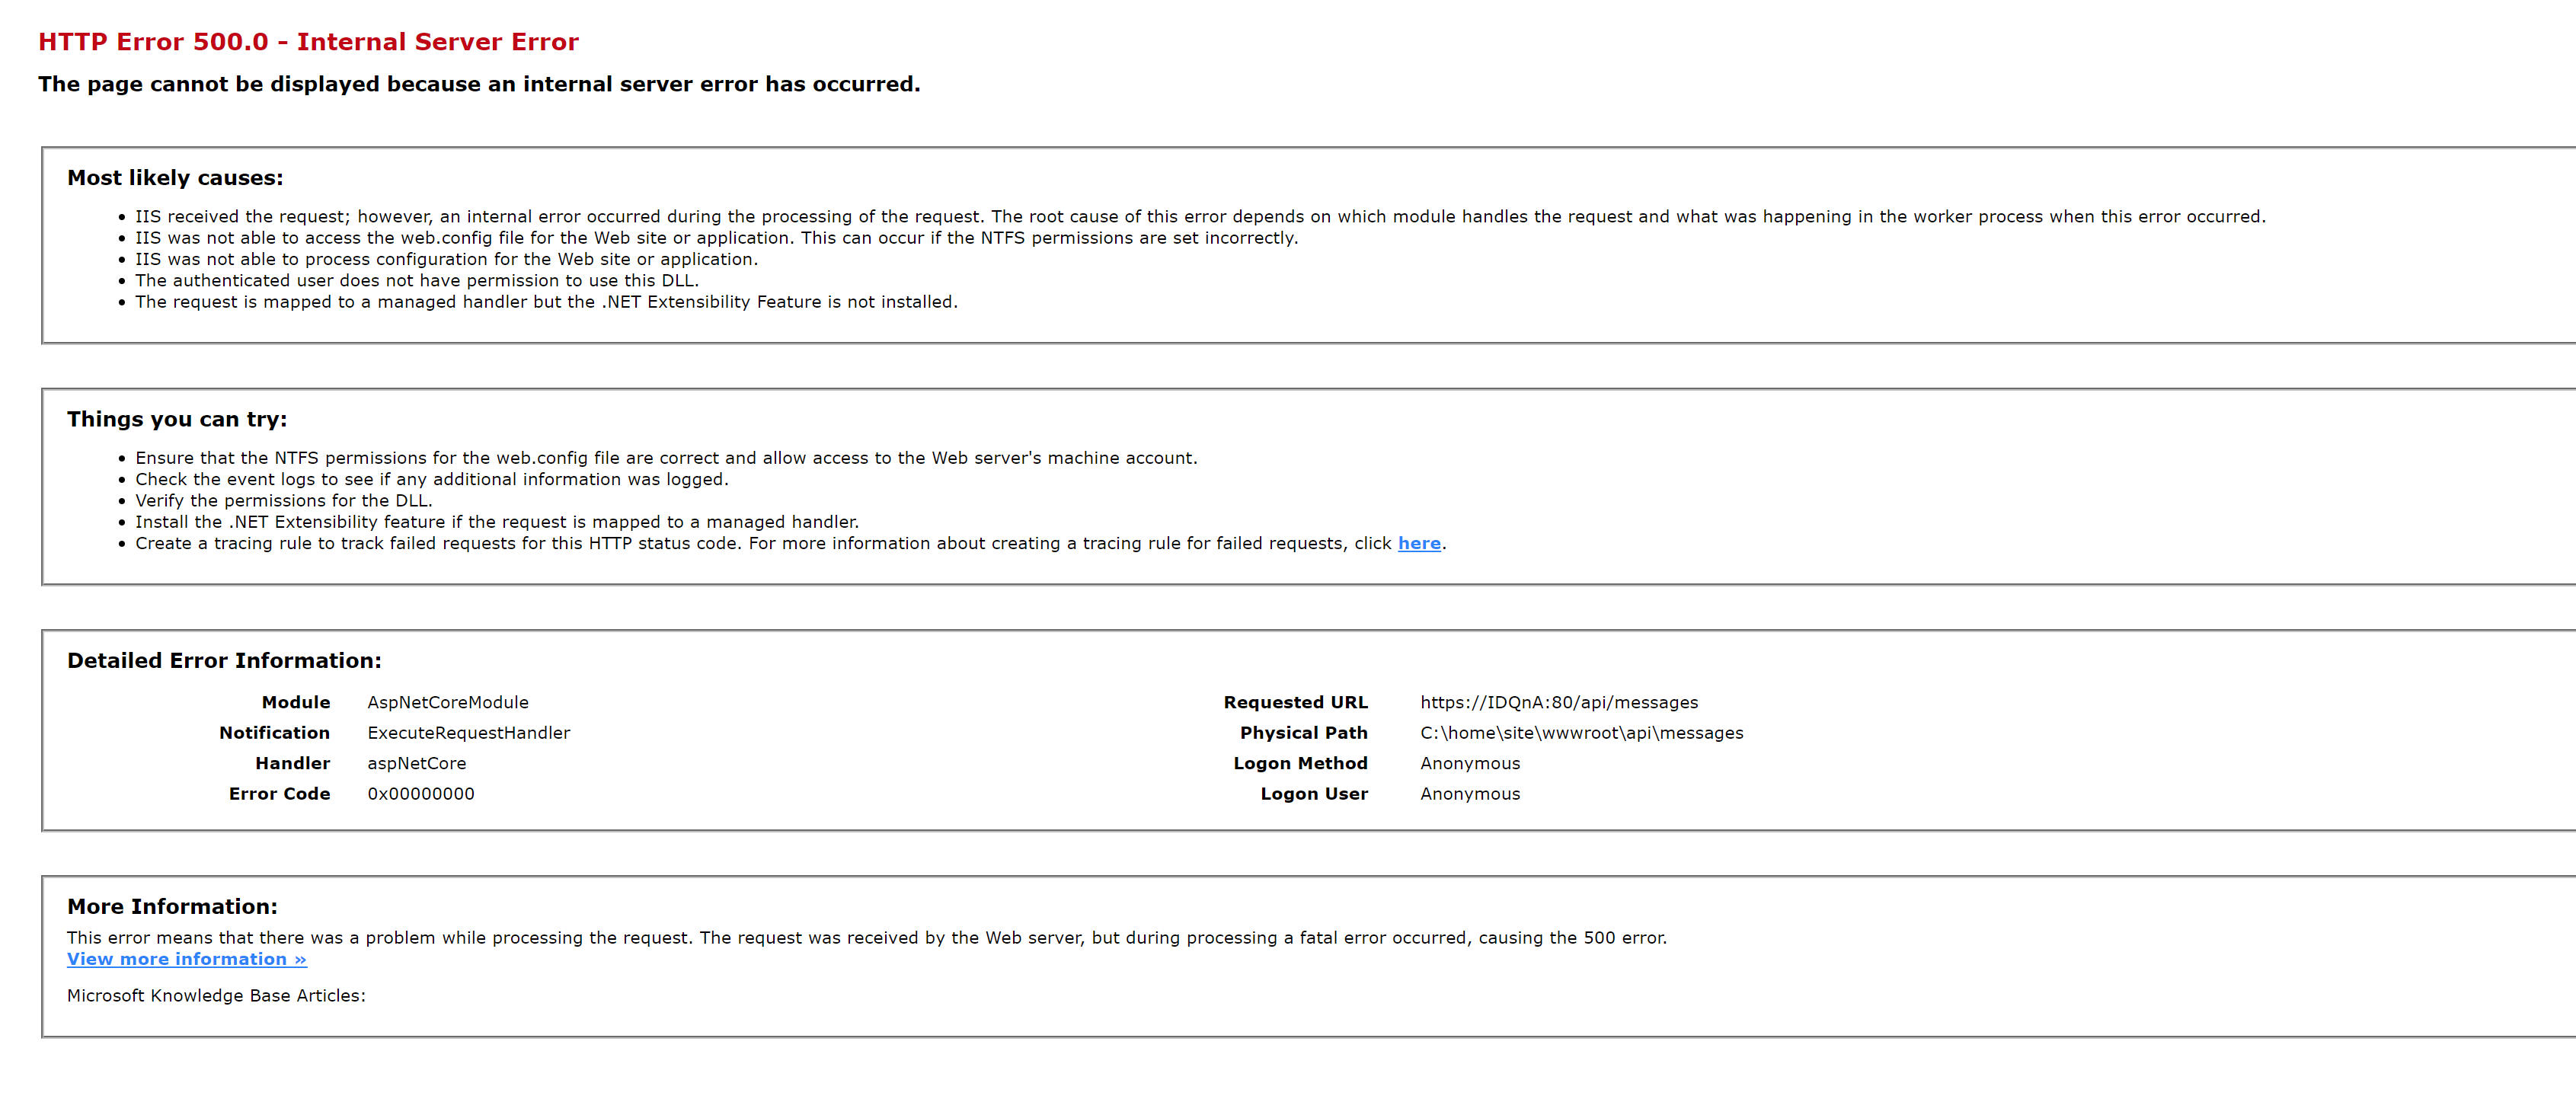Click the 'Physical Path' label
The image size is (2576, 1099).
[x=1304, y=733]
